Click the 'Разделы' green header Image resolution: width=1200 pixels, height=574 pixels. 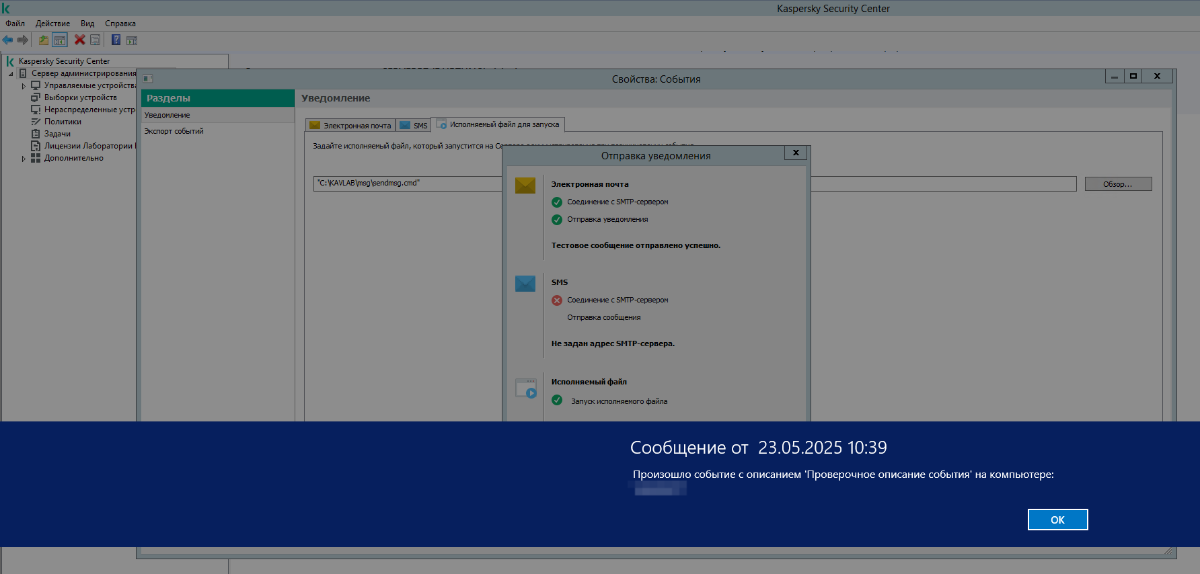click(x=217, y=98)
